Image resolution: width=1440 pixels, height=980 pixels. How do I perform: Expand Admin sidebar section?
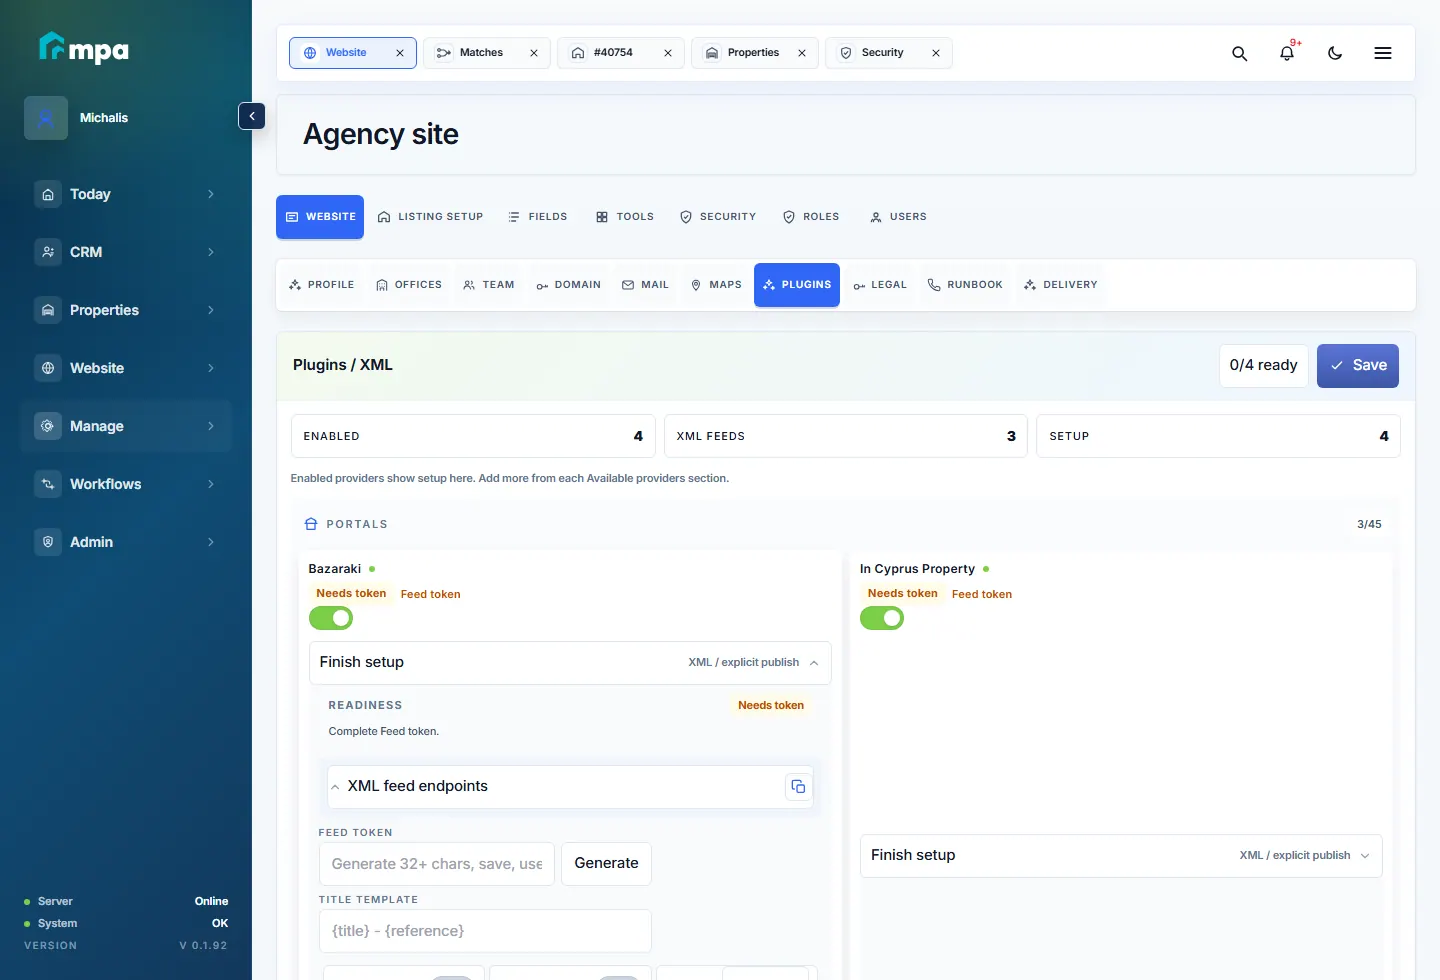click(210, 542)
